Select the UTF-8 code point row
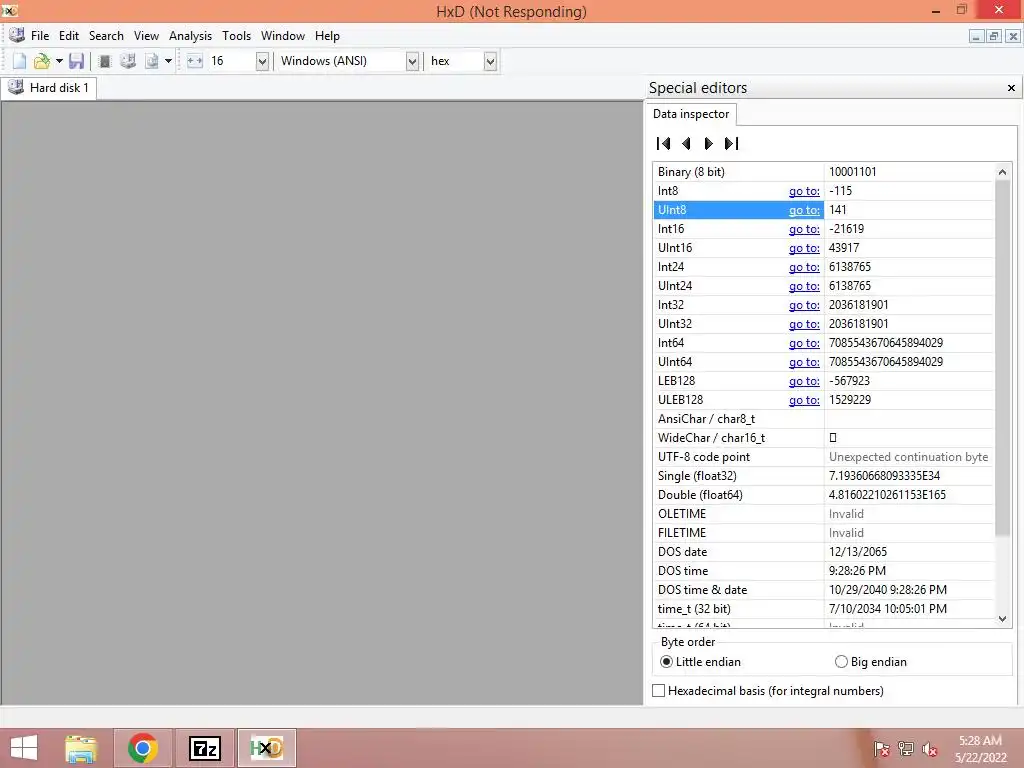Image resolution: width=1024 pixels, height=768 pixels. (x=824, y=457)
